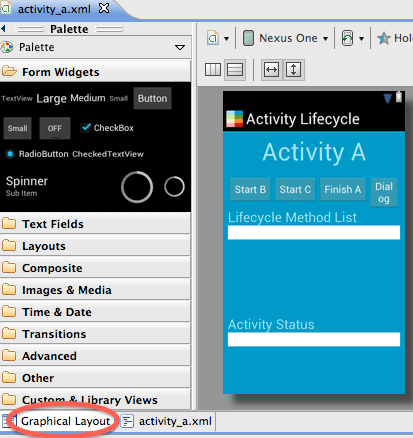Select the RadioButton widget in palette
The height and width of the screenshot is (438, 413).
(37, 154)
